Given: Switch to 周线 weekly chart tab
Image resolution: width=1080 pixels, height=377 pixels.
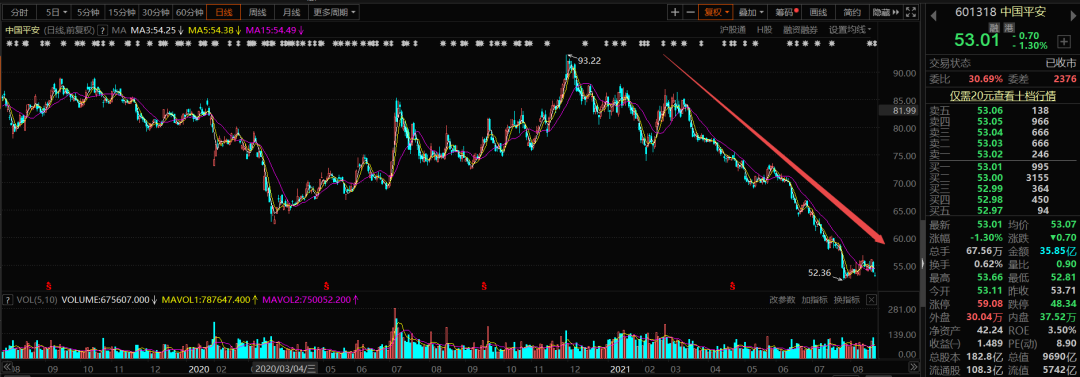Looking at the screenshot, I should pyautogui.click(x=257, y=12).
